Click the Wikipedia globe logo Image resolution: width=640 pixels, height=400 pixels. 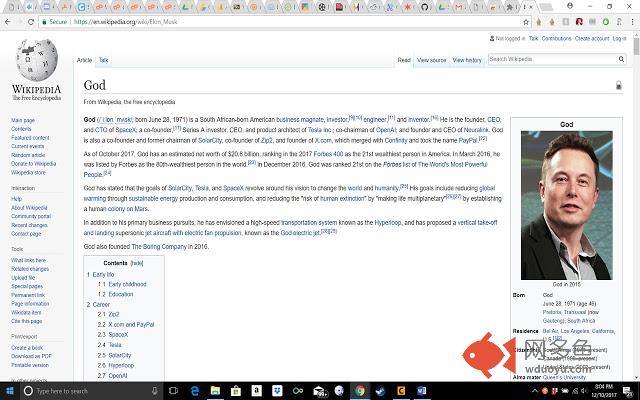tap(37, 60)
